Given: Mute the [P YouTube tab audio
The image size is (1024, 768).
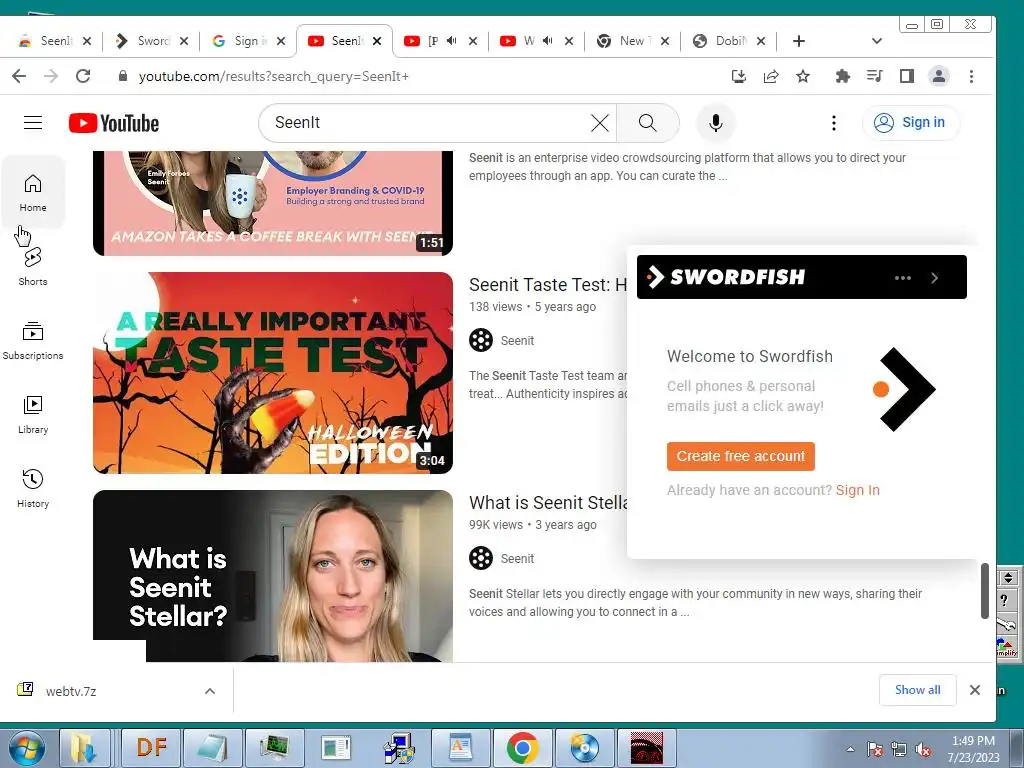Looking at the screenshot, I should point(452,41).
